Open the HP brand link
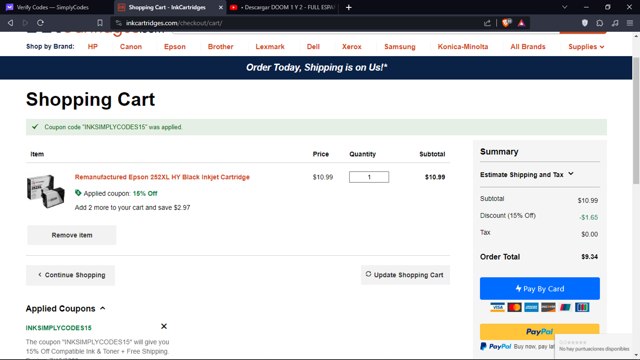640x360 pixels. pos(93,47)
